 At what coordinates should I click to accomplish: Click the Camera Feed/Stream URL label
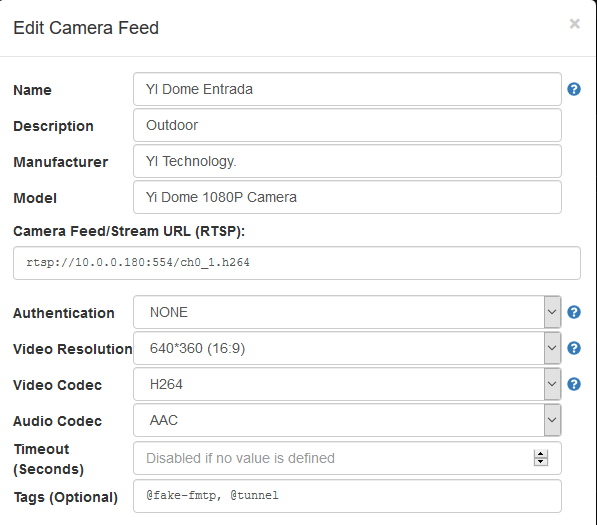(x=129, y=231)
